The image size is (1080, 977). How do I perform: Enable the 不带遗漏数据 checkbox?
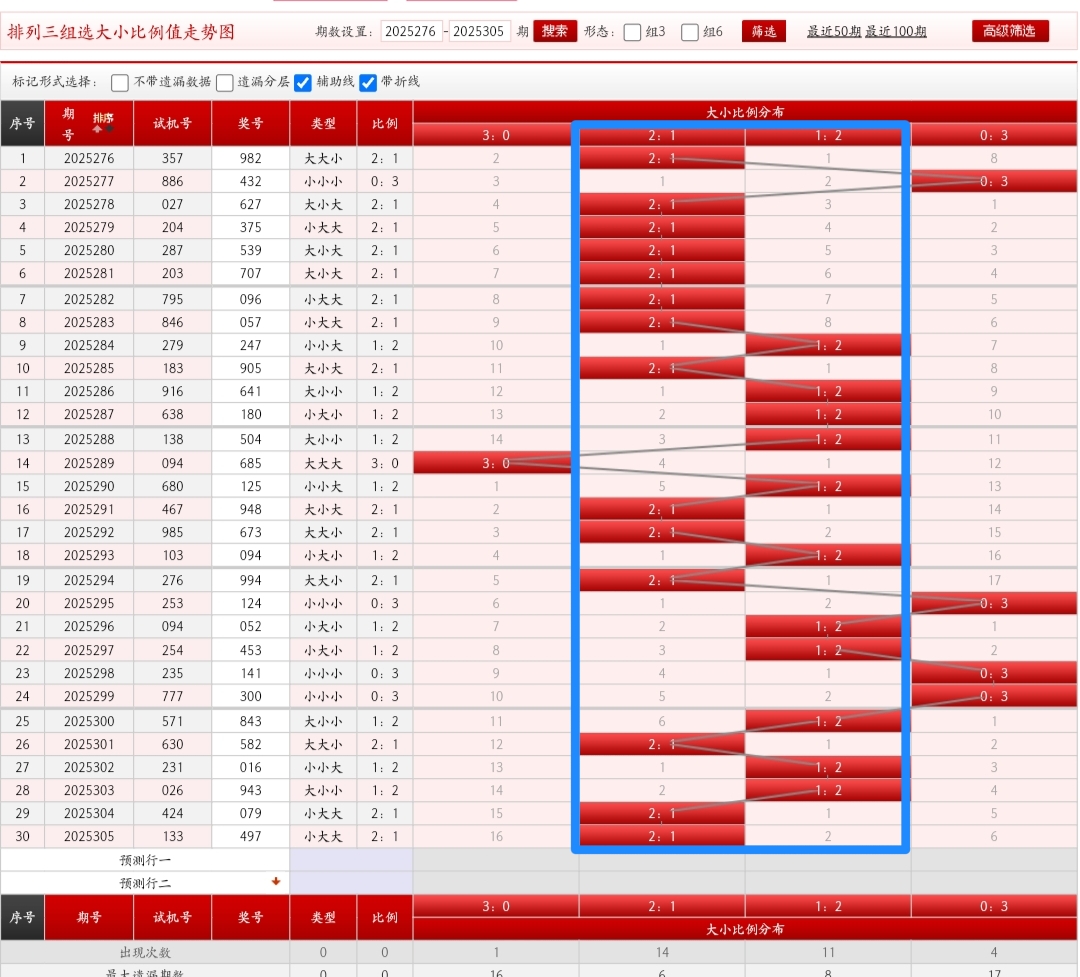pyautogui.click(x=120, y=82)
